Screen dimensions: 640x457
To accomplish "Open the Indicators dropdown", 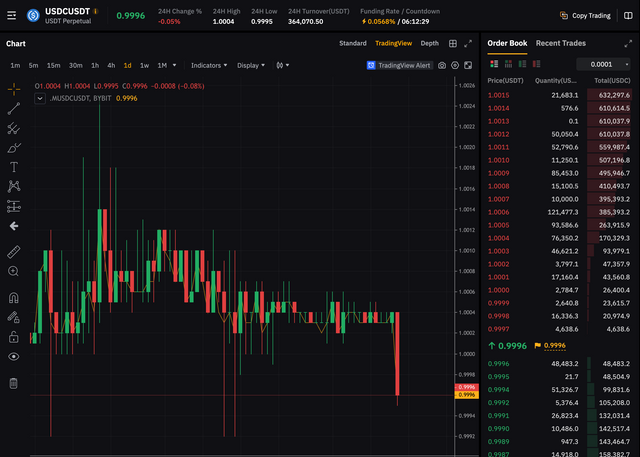I will click(209, 65).
